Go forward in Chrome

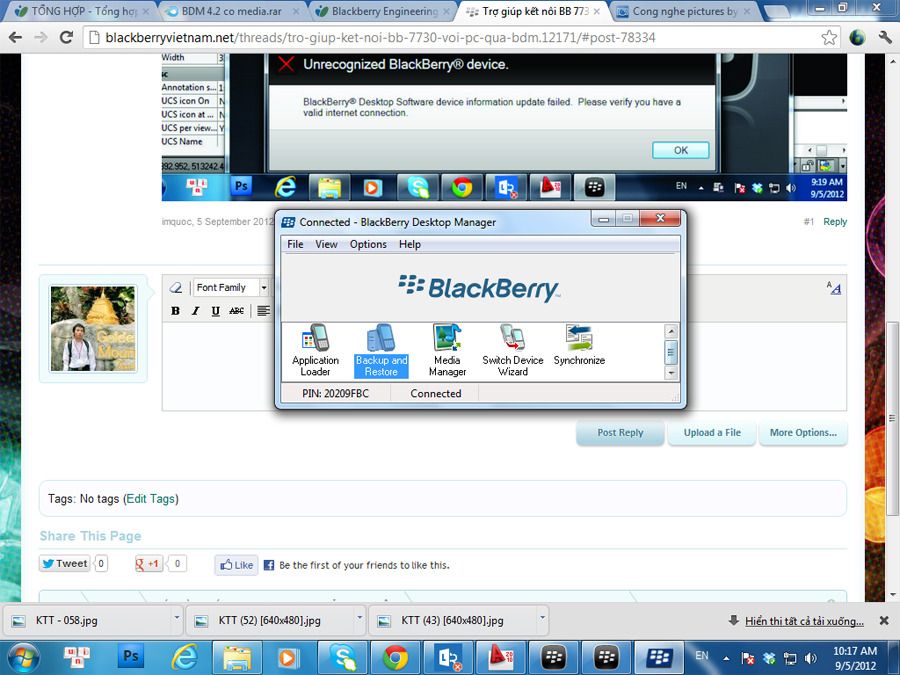click(x=41, y=38)
